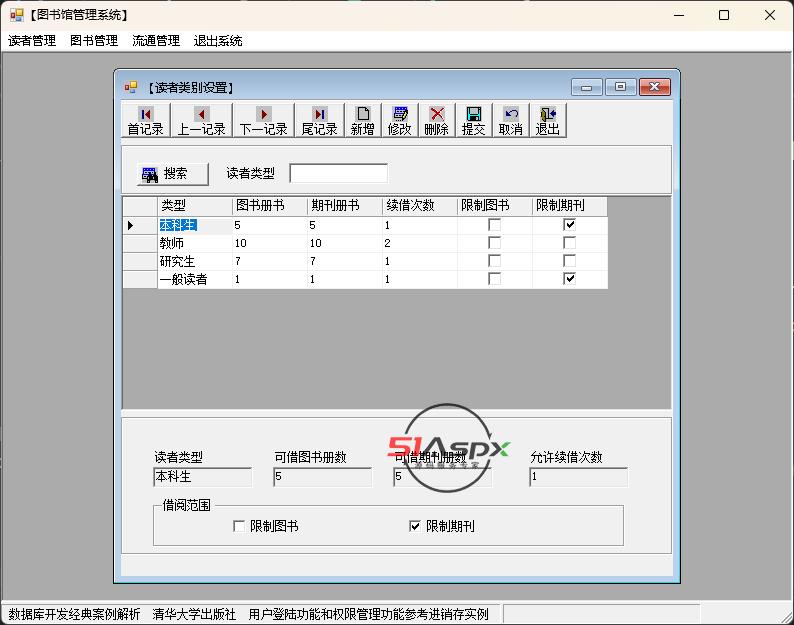Image resolution: width=794 pixels, height=625 pixels.
Task: Toggle 限制期刊 checkbox in 本科生 row
Action: (x=569, y=225)
